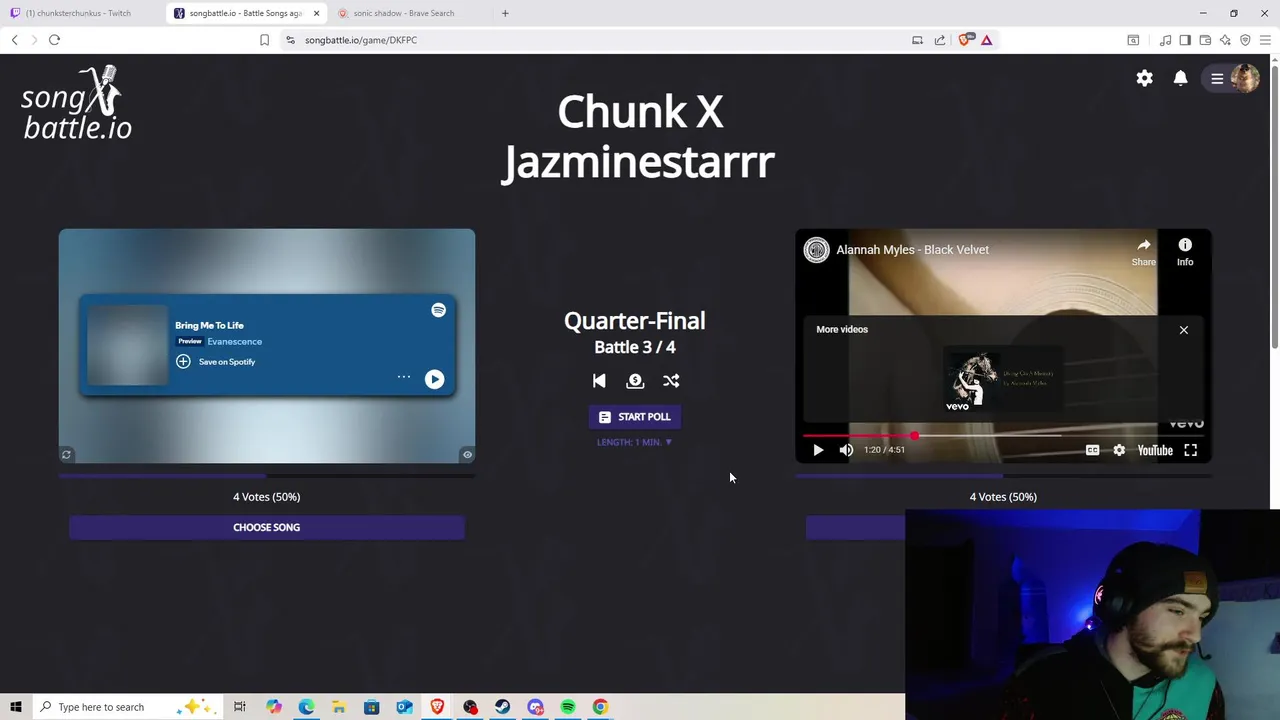Open more options dots on Spotify embed

click(x=404, y=377)
